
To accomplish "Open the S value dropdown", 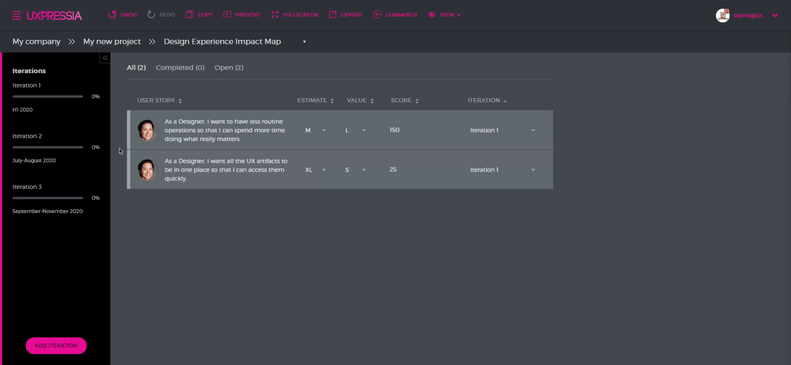I will 356,170.
